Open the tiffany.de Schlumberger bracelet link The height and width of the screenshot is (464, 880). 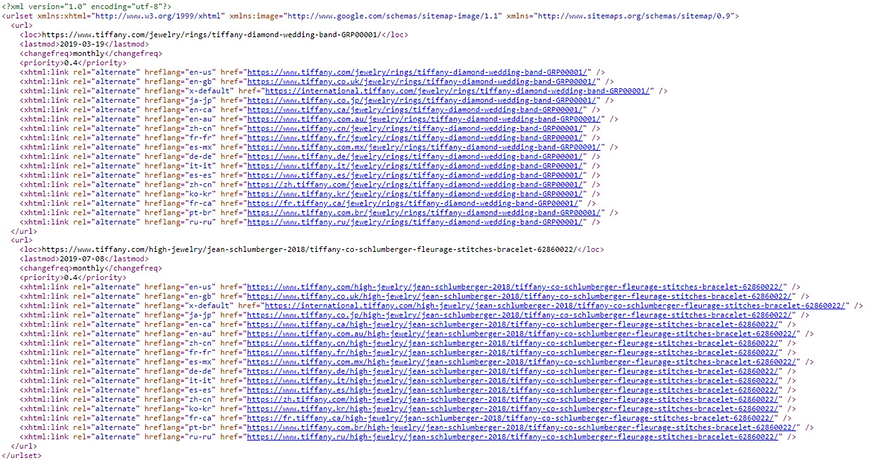click(x=512, y=371)
